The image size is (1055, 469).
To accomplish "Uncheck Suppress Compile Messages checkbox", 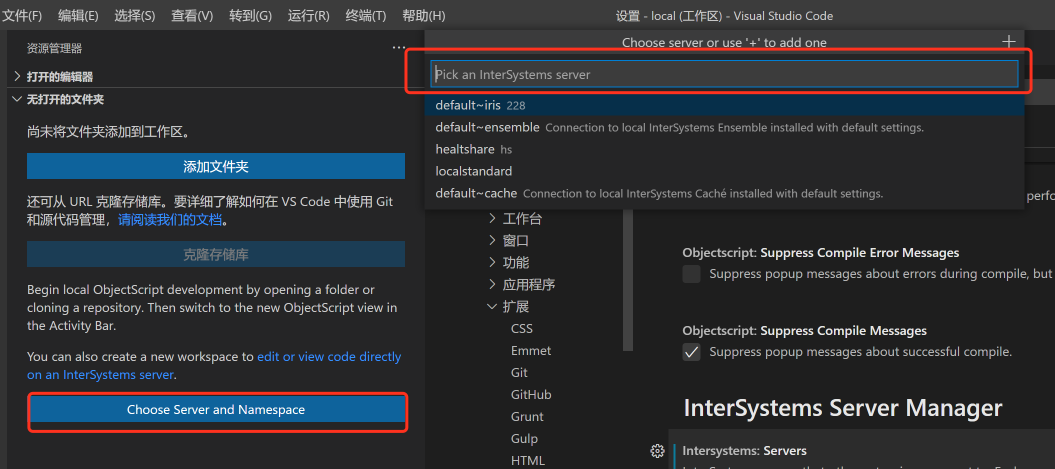I will (691, 352).
